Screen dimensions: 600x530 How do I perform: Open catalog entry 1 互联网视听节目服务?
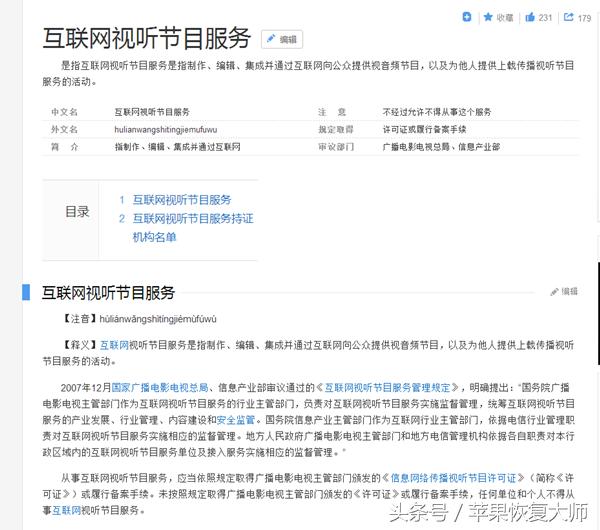182,200
